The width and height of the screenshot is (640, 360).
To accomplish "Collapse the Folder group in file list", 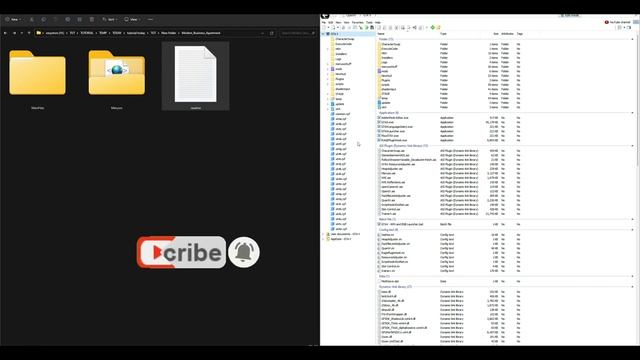I will point(633,39).
